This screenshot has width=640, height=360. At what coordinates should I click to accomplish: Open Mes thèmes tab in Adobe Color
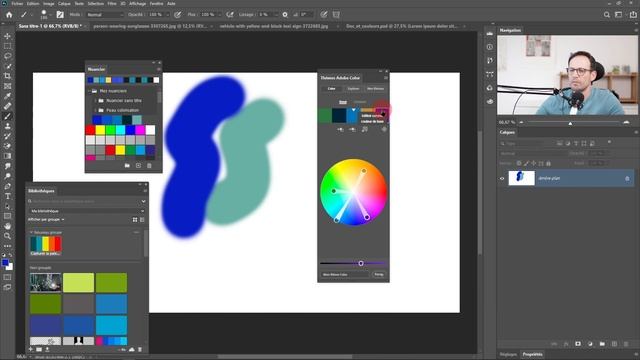point(376,89)
